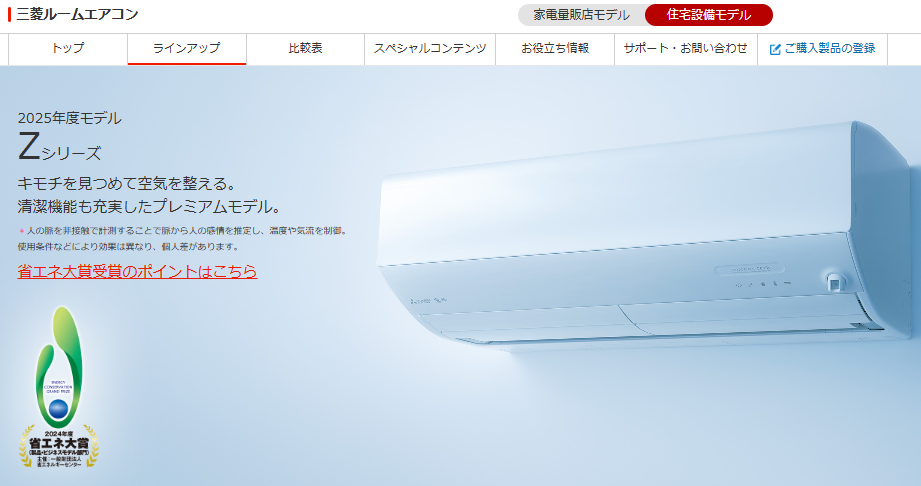Click the Mitsubishi logo on the air conditioner
Viewport: 921px width, 486px height.
(428, 301)
